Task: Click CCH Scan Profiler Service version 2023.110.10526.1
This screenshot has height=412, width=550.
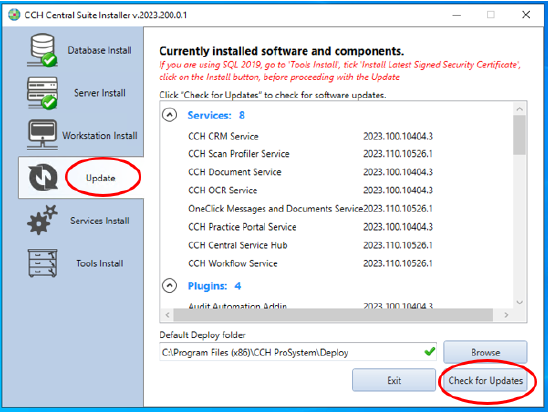Action: click(x=398, y=154)
